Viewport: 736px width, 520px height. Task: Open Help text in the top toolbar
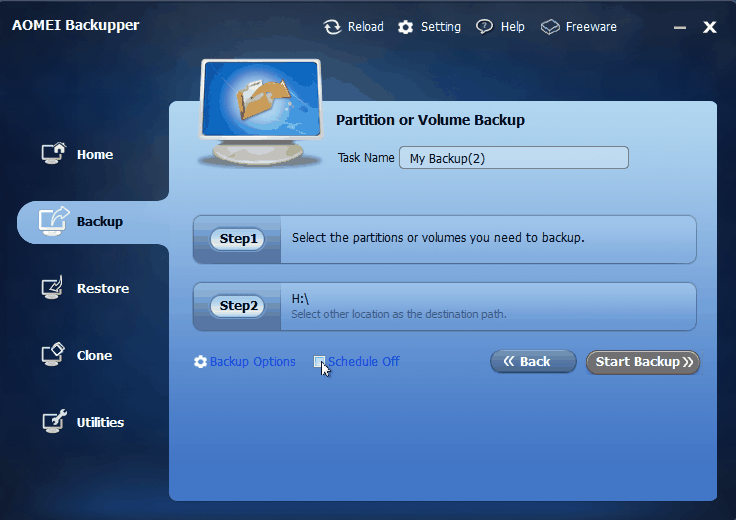pos(513,27)
